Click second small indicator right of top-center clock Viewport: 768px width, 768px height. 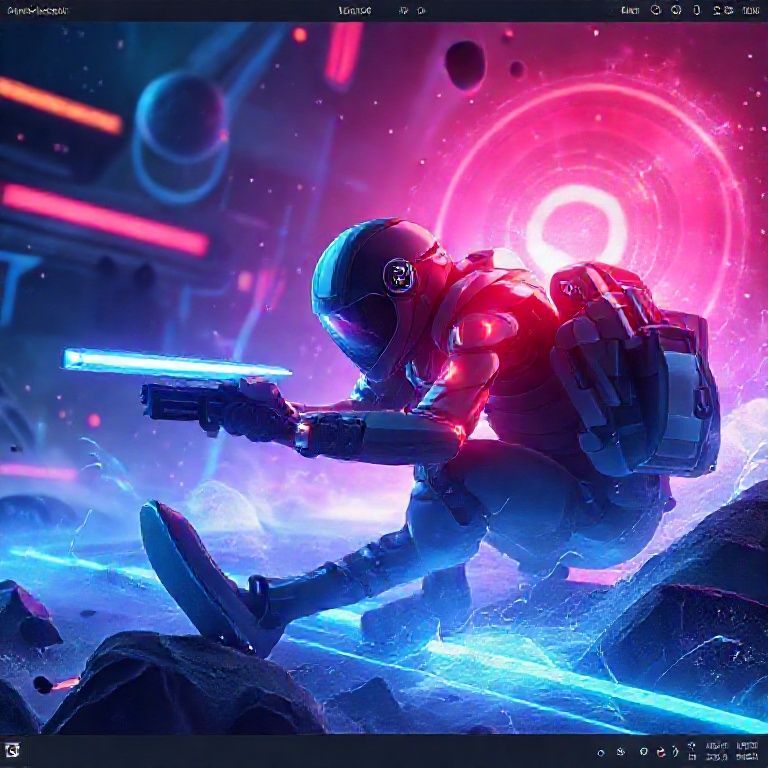tap(421, 10)
